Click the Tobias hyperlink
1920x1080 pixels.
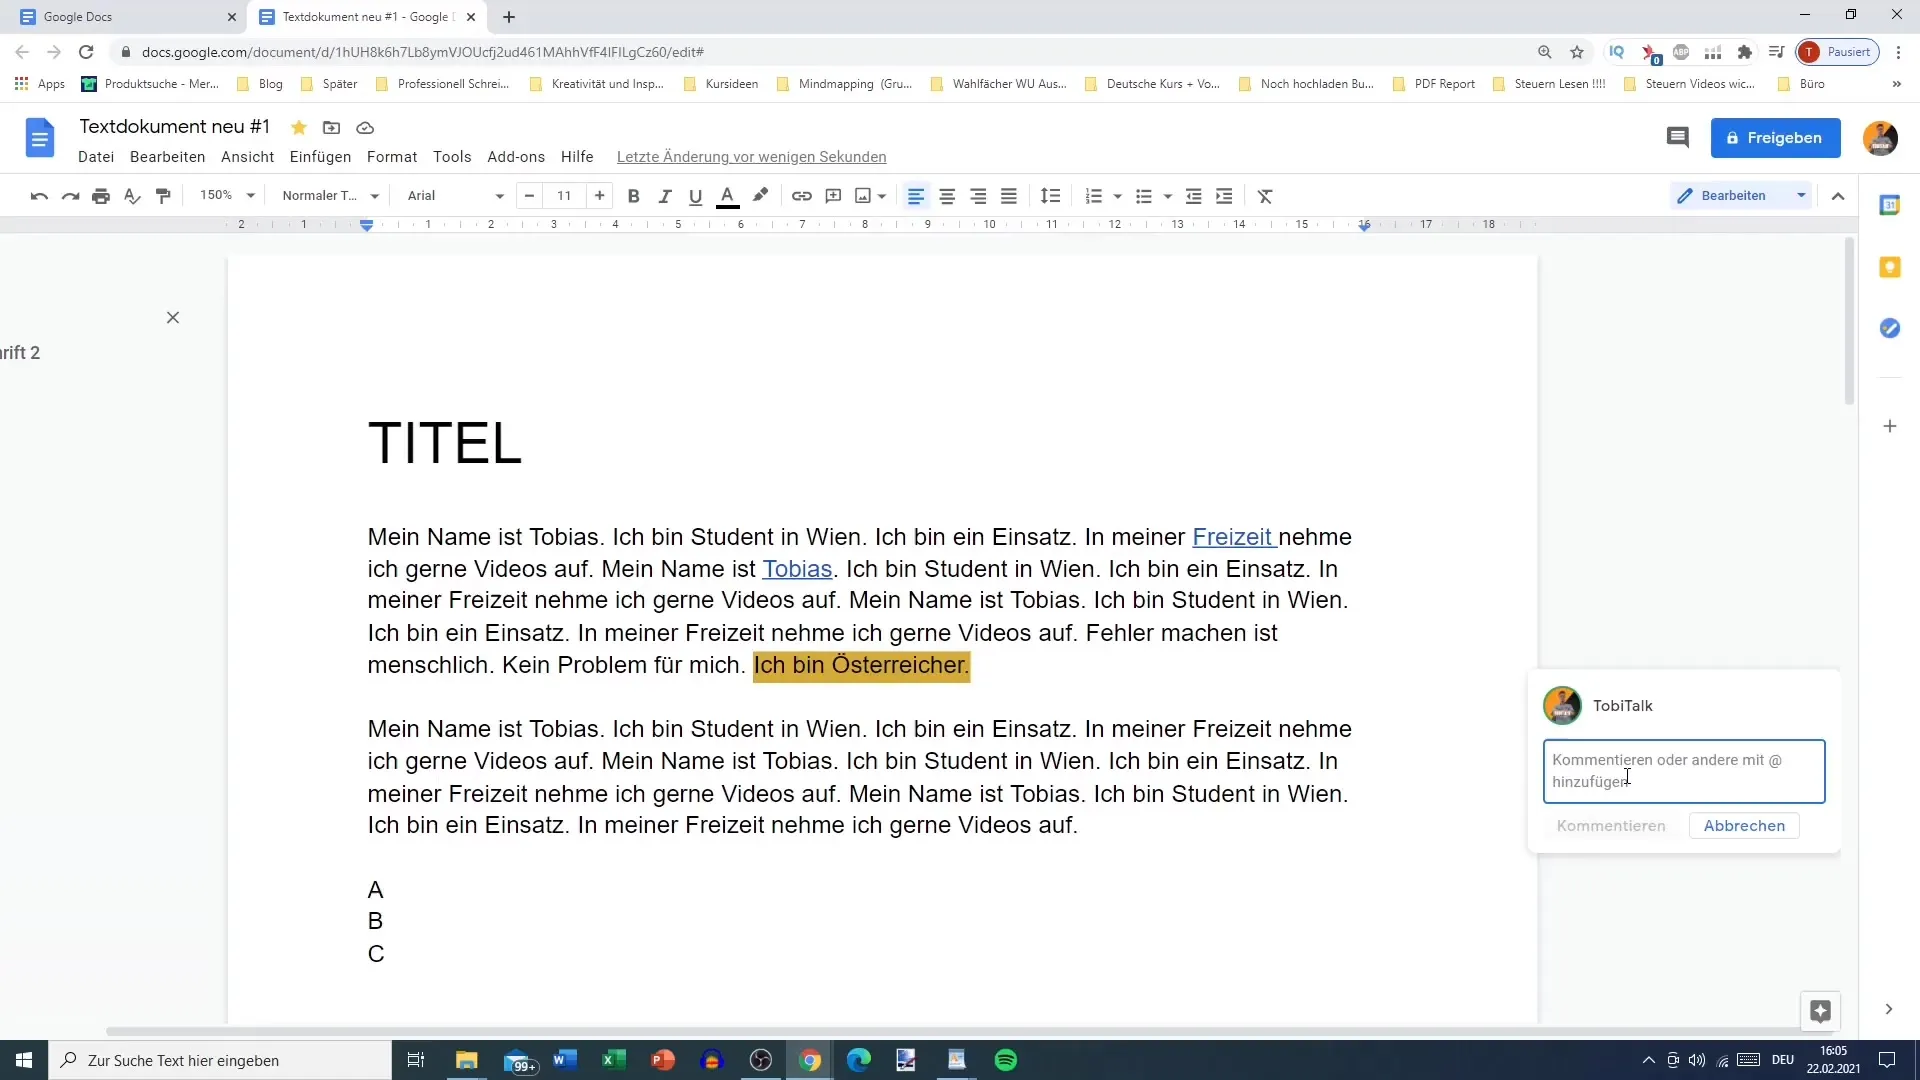796,568
